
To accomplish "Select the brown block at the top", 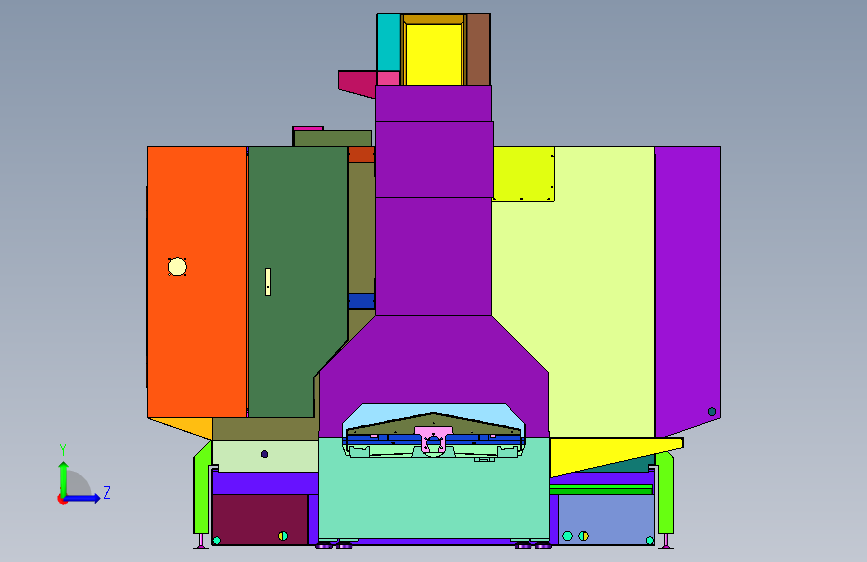I will [478, 49].
